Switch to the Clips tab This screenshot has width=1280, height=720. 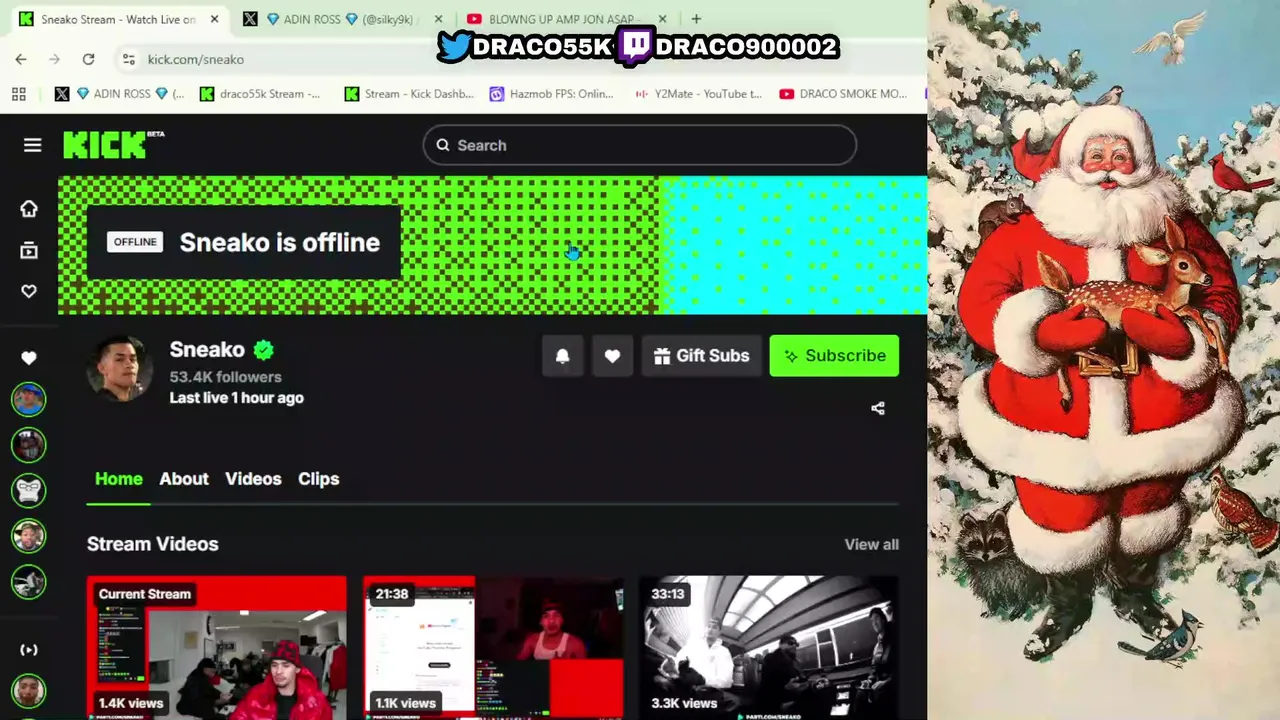[x=318, y=479]
